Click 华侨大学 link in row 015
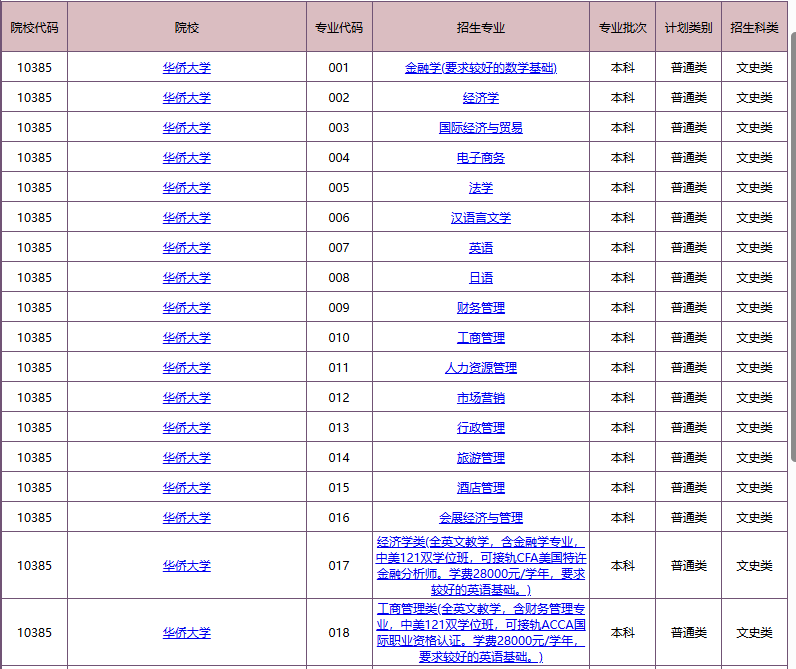Image resolution: width=796 pixels, height=669 pixels. pos(186,487)
